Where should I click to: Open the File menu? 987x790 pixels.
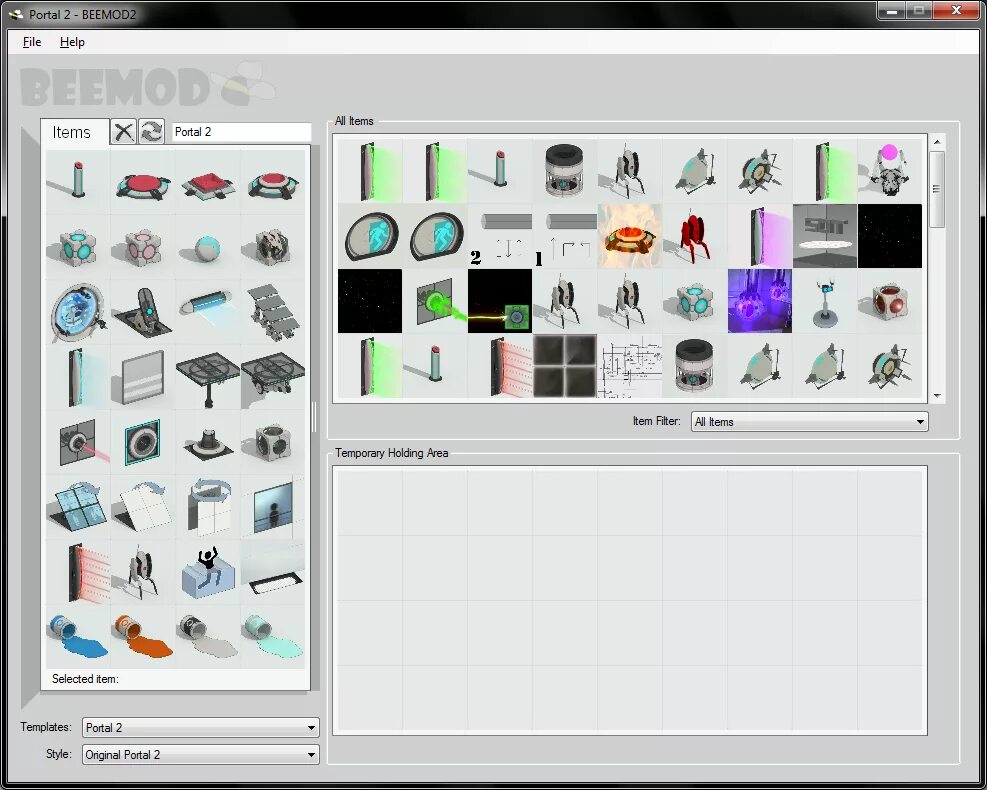(x=32, y=42)
